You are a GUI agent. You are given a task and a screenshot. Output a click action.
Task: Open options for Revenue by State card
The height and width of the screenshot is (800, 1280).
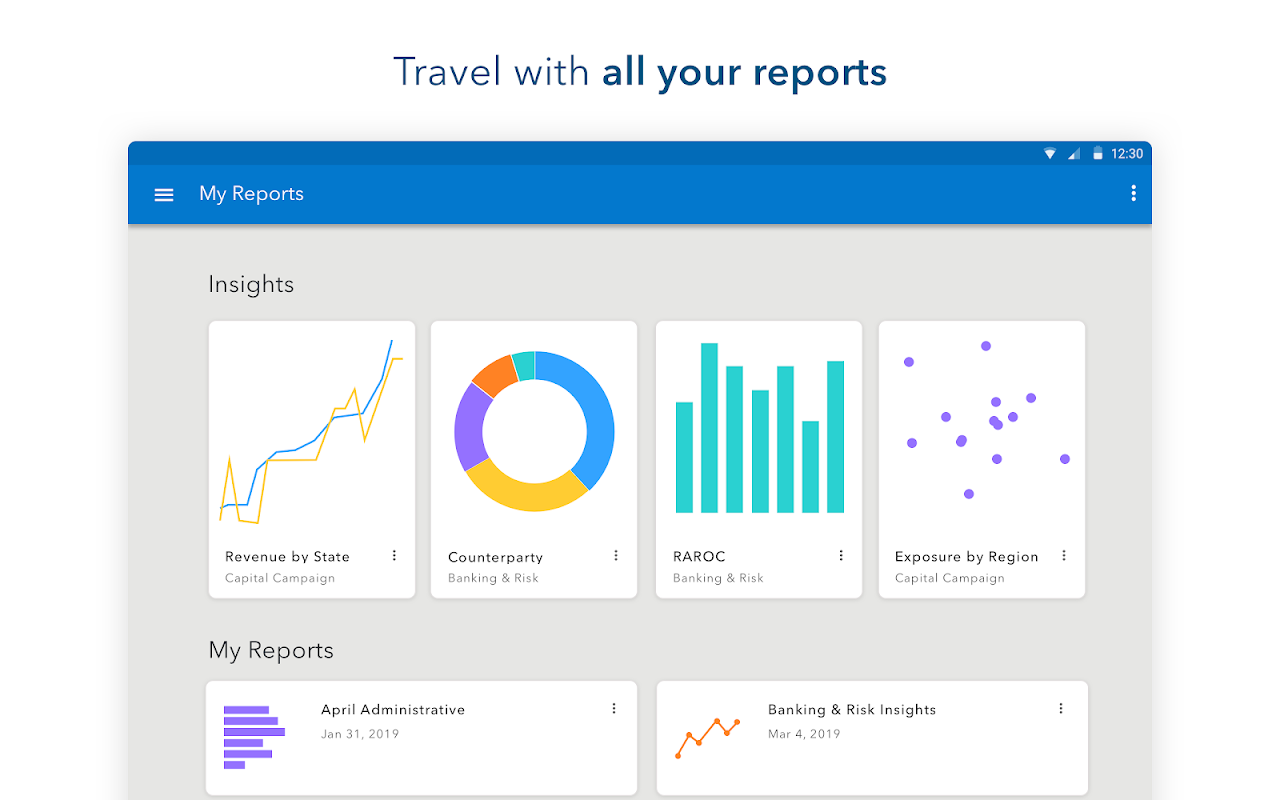(x=394, y=556)
